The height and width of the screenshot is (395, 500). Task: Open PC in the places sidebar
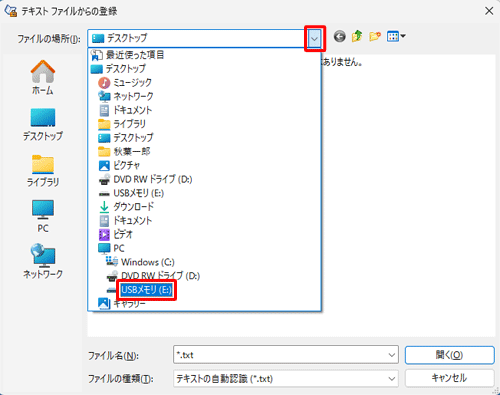pyautogui.click(x=43, y=217)
